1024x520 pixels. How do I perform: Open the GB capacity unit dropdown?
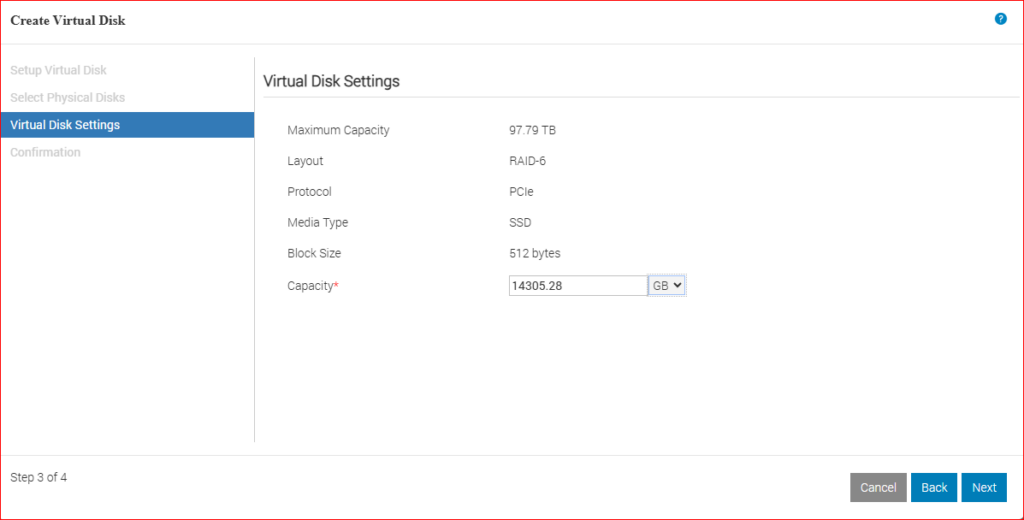point(667,286)
